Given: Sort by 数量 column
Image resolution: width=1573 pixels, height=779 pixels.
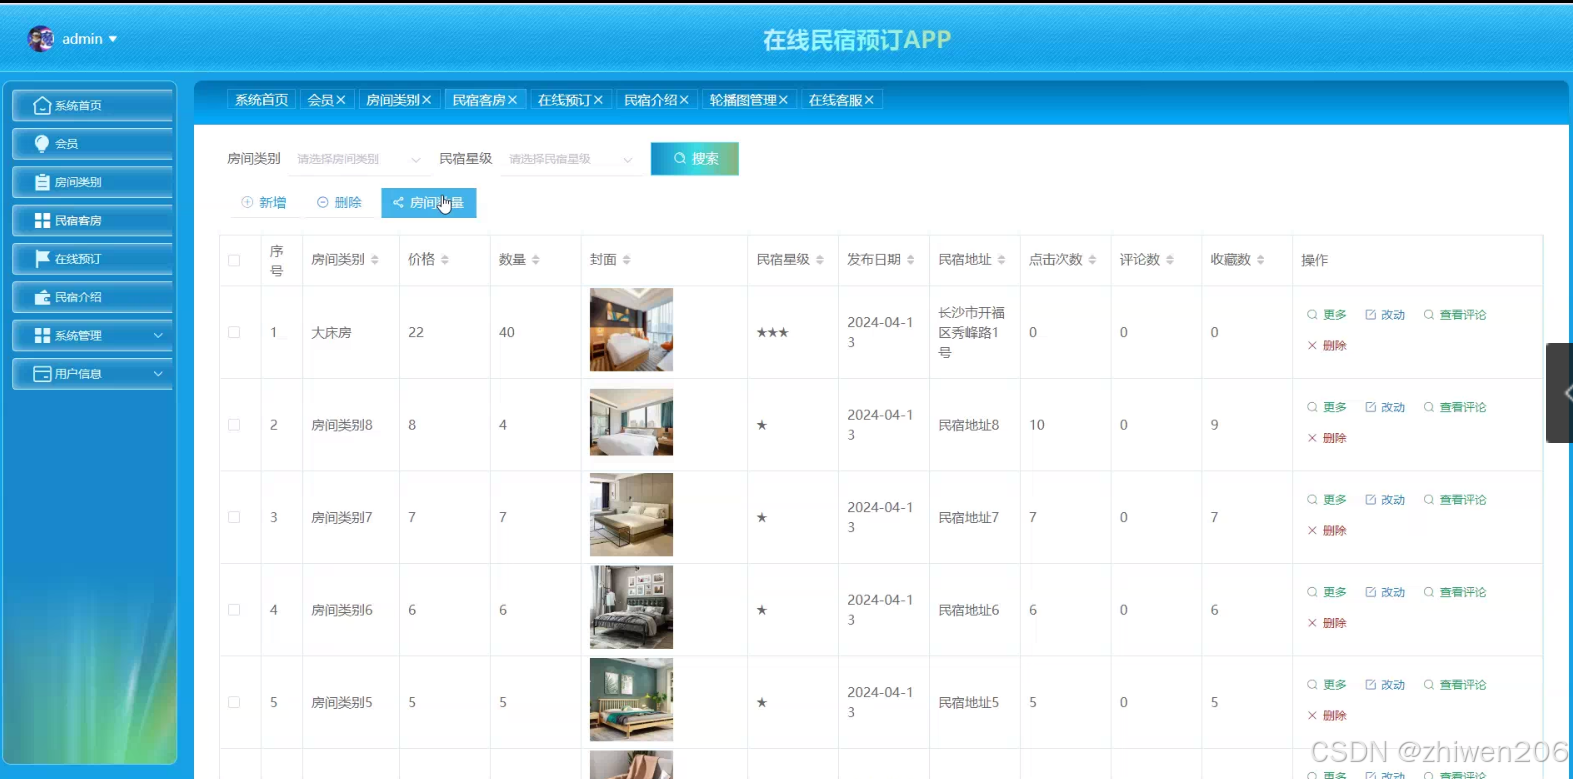Looking at the screenshot, I should click(536, 260).
